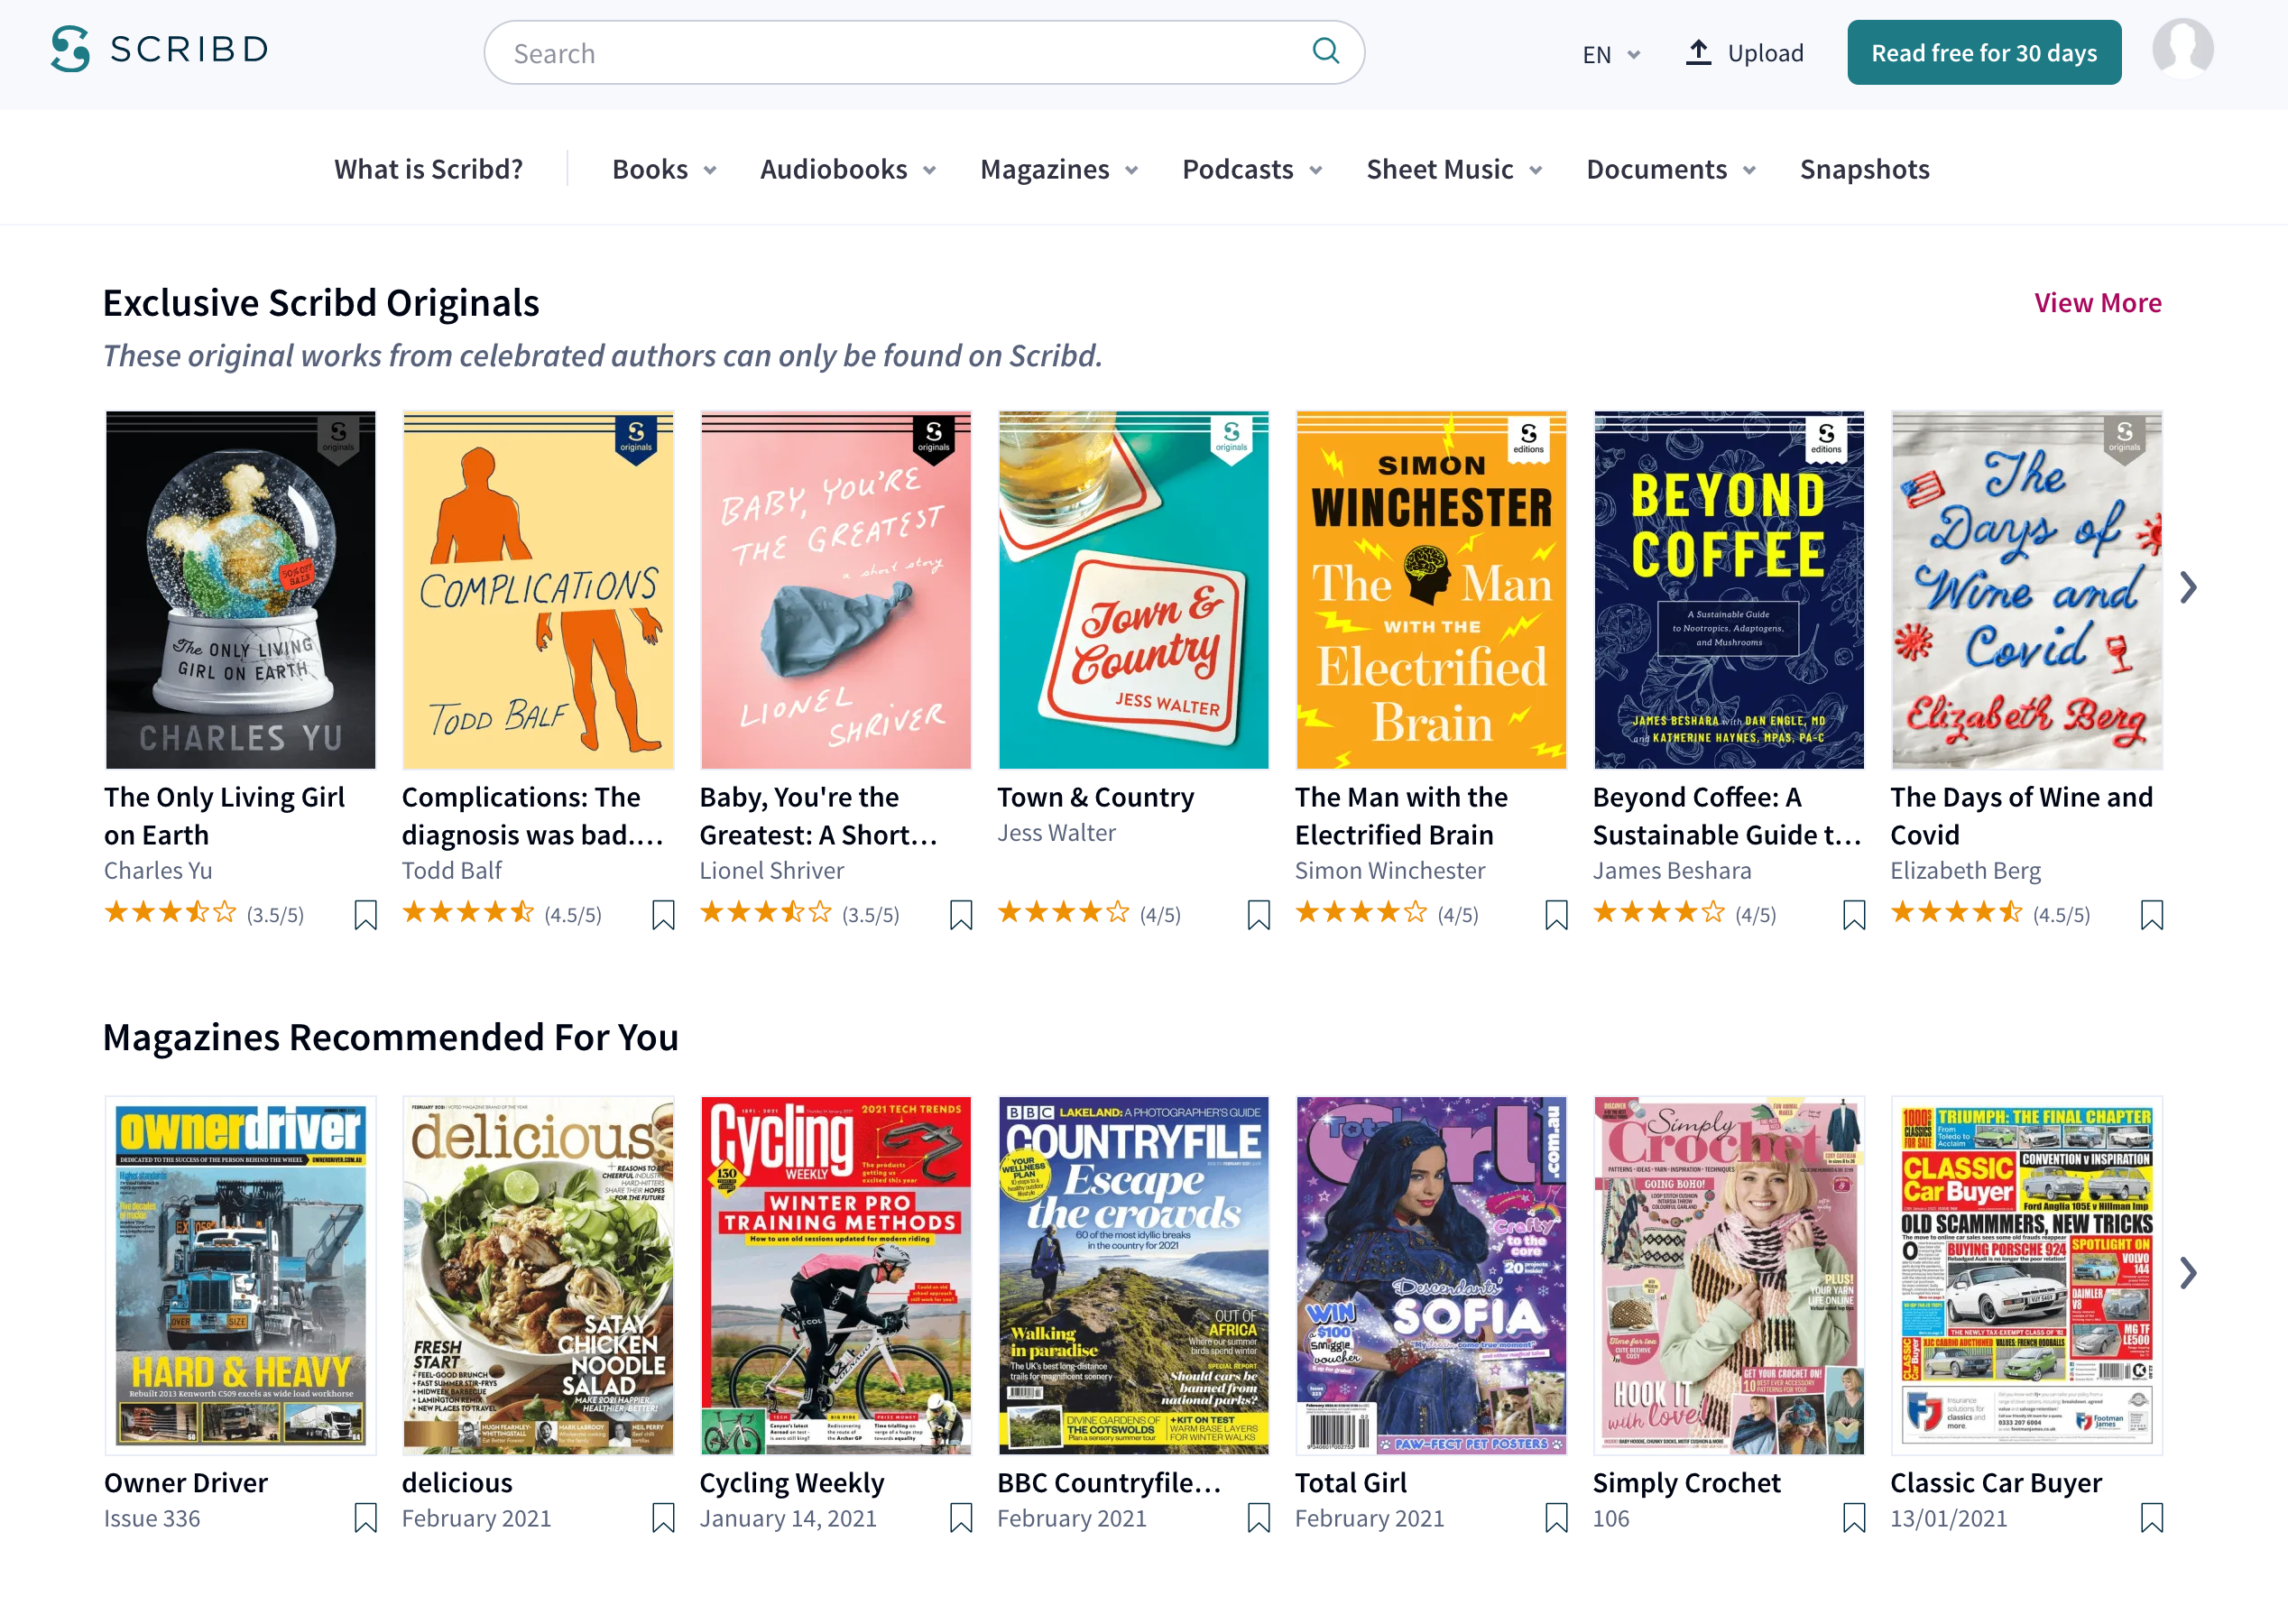Viewport: 2288px width, 1624px height.
Task: Focus the Search input field
Action: (x=924, y=52)
